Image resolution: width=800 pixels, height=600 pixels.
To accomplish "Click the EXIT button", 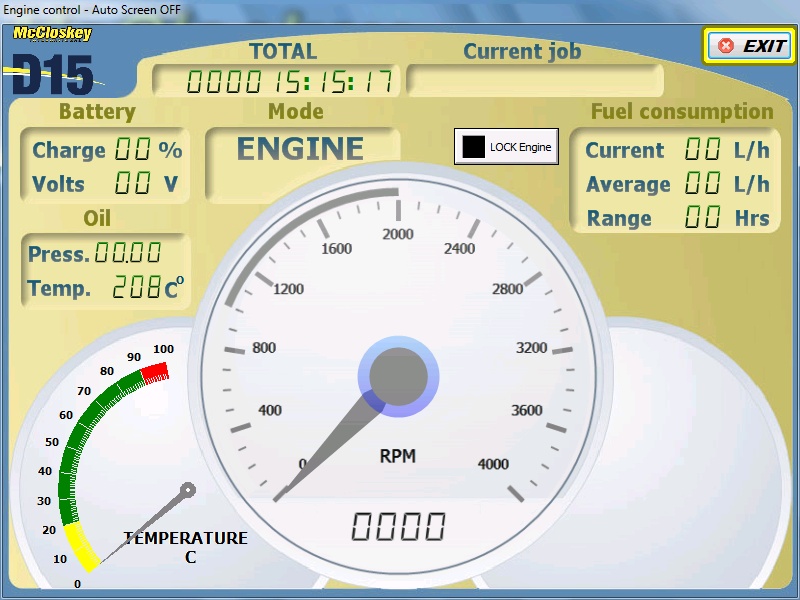I will pos(749,46).
